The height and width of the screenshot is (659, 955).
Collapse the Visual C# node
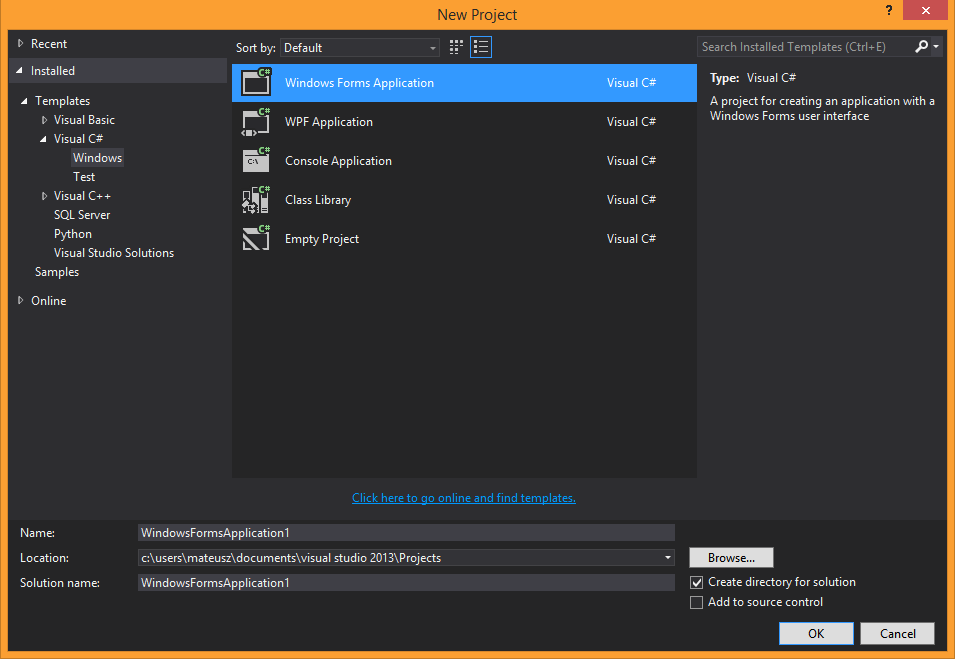[x=43, y=139]
